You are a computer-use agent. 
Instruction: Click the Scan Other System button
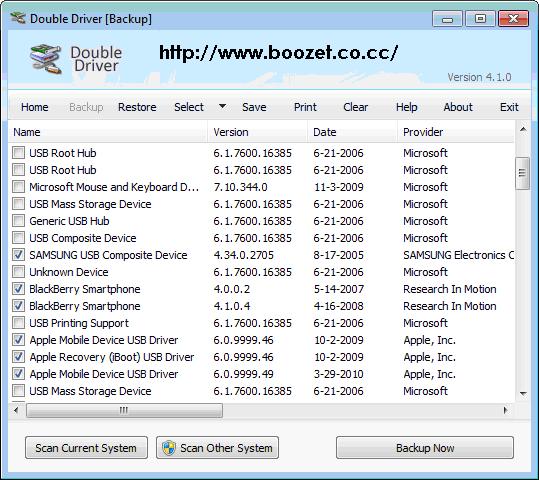[x=217, y=448]
